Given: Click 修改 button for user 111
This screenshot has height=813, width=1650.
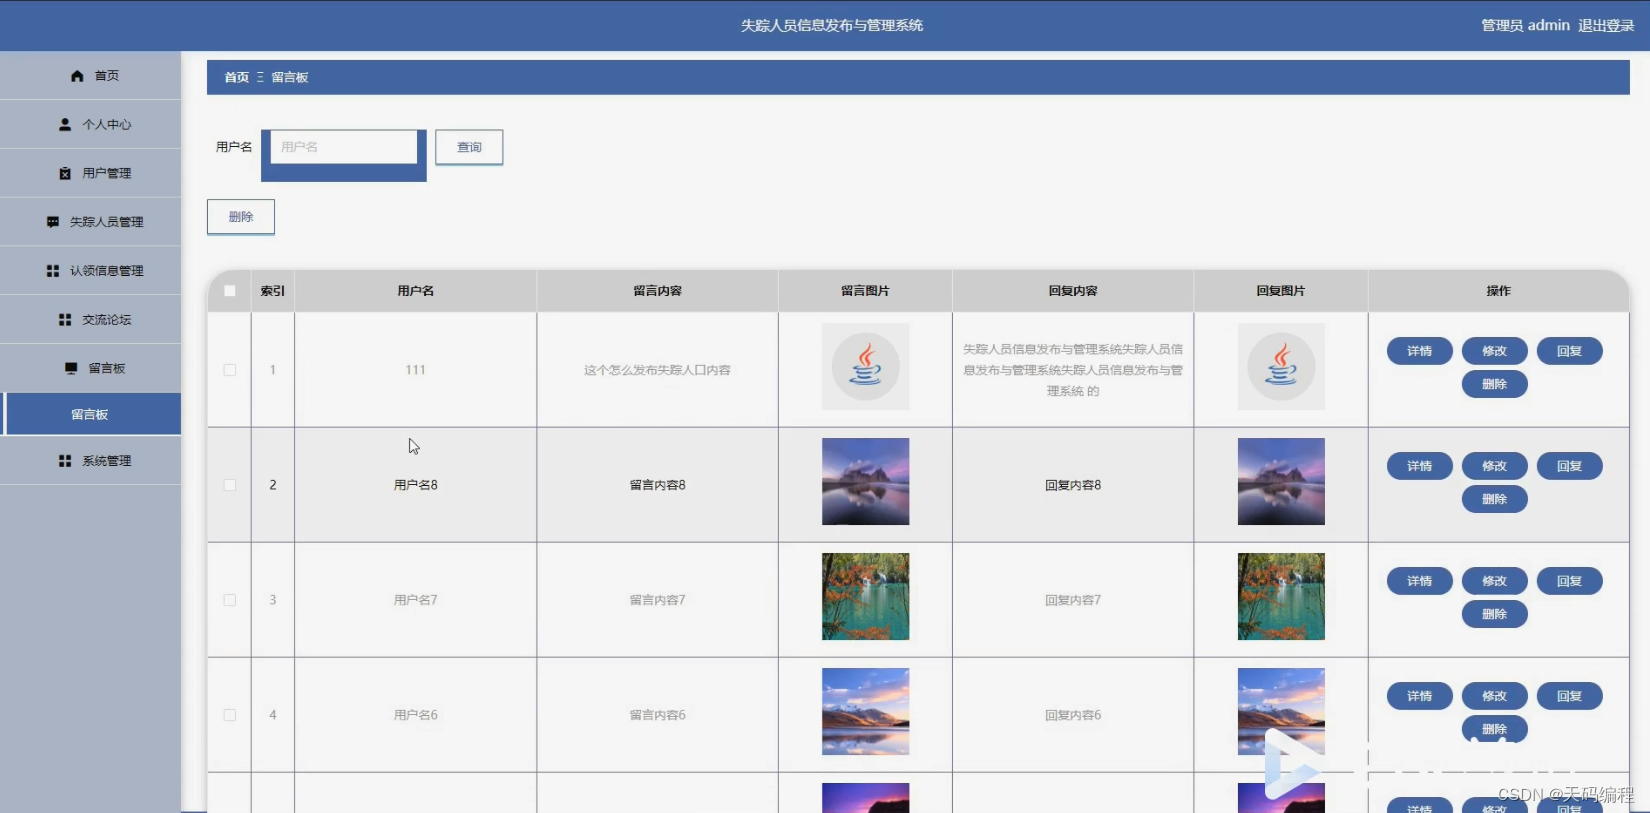Looking at the screenshot, I should [x=1495, y=351].
